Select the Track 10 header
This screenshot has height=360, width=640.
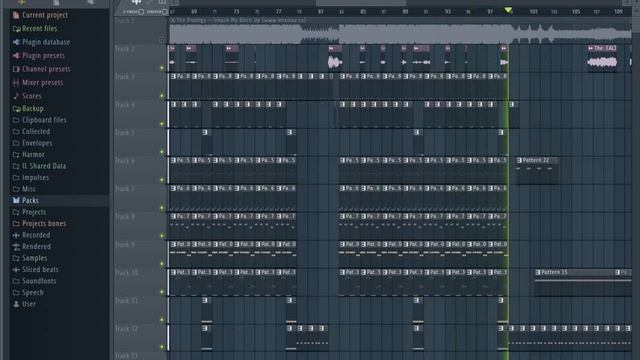[x=140, y=282]
